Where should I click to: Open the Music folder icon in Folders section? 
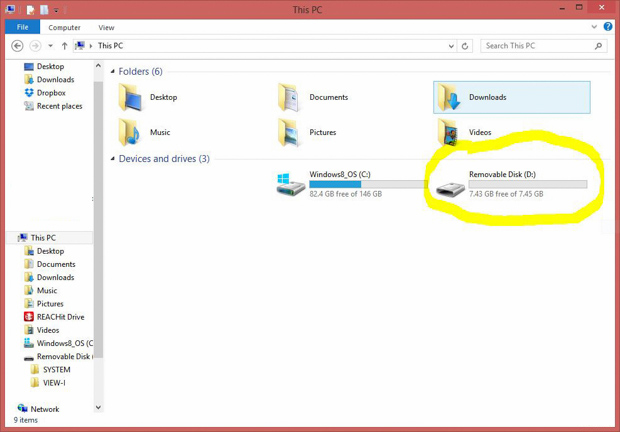pyautogui.click(x=129, y=132)
